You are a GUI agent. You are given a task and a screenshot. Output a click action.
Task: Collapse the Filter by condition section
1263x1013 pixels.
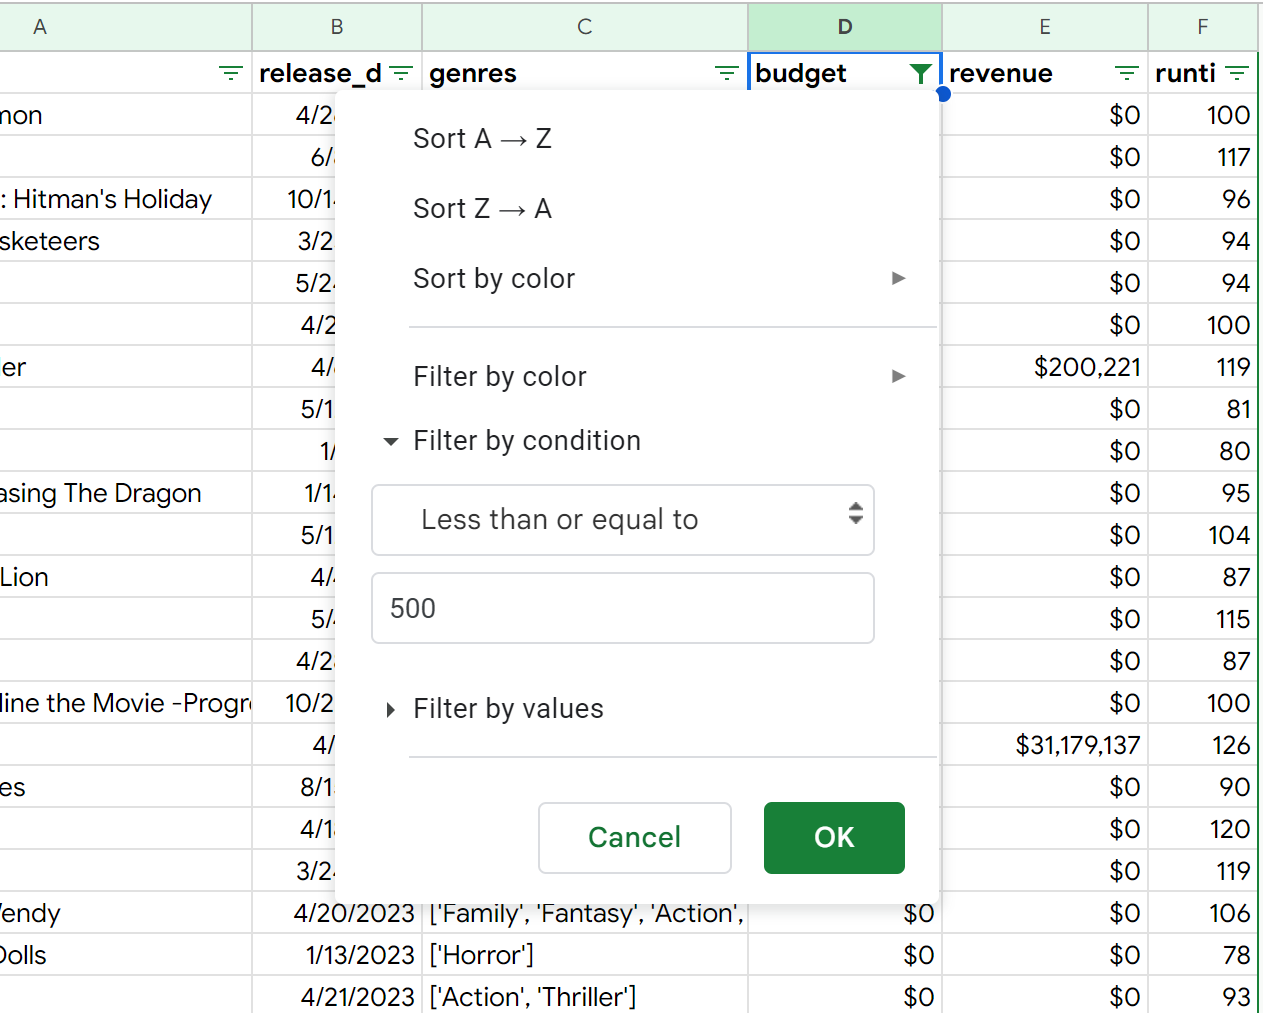391,441
